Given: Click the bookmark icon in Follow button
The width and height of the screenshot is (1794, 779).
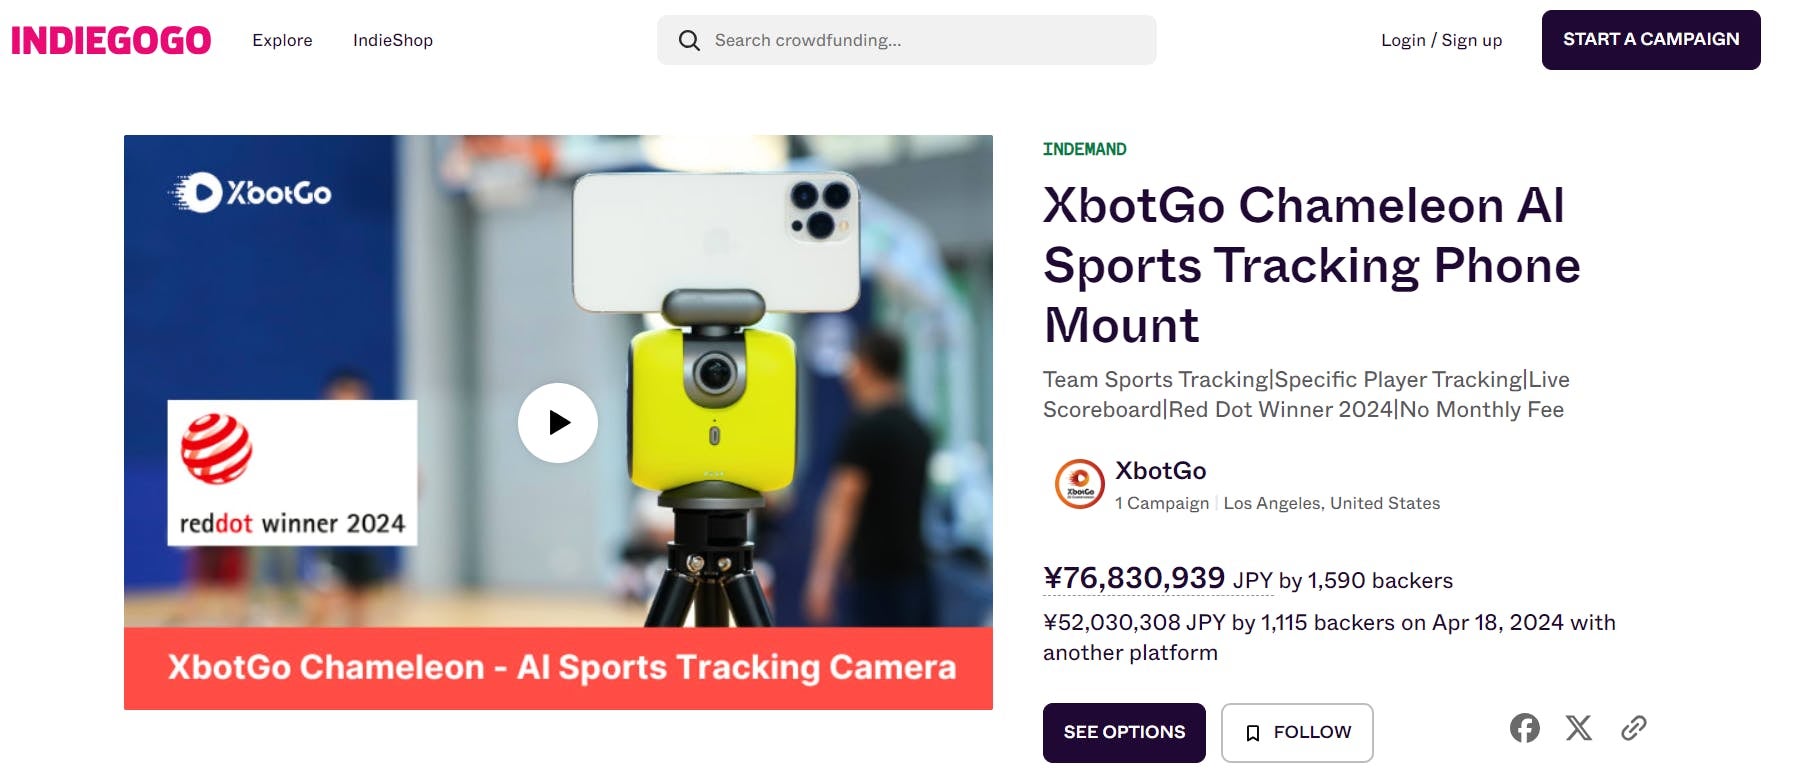Looking at the screenshot, I should coord(1253,733).
